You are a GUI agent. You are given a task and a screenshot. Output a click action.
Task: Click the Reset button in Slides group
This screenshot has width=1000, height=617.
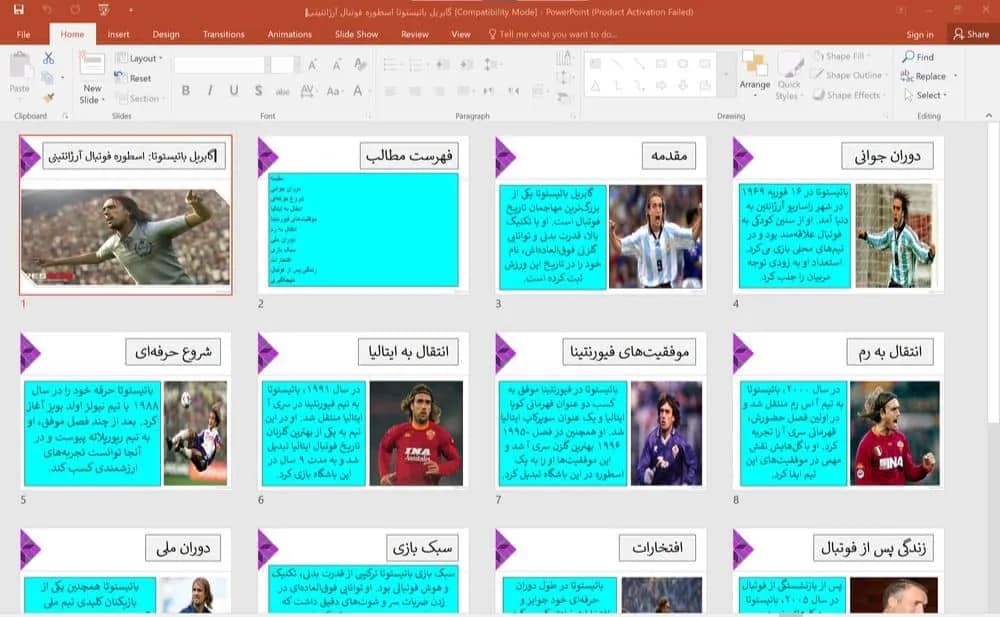pos(133,78)
